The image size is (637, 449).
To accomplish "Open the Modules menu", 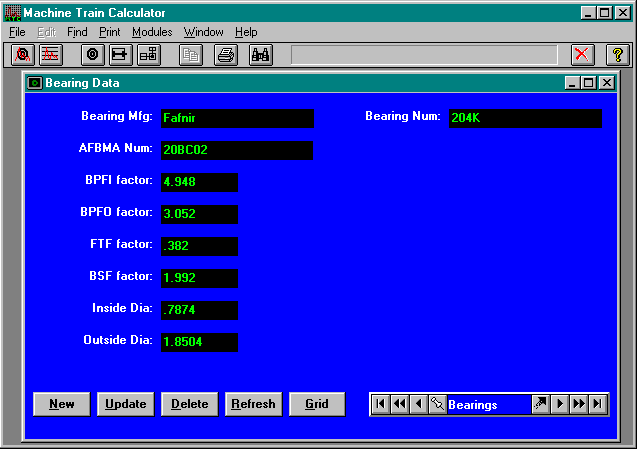I will coord(152,32).
